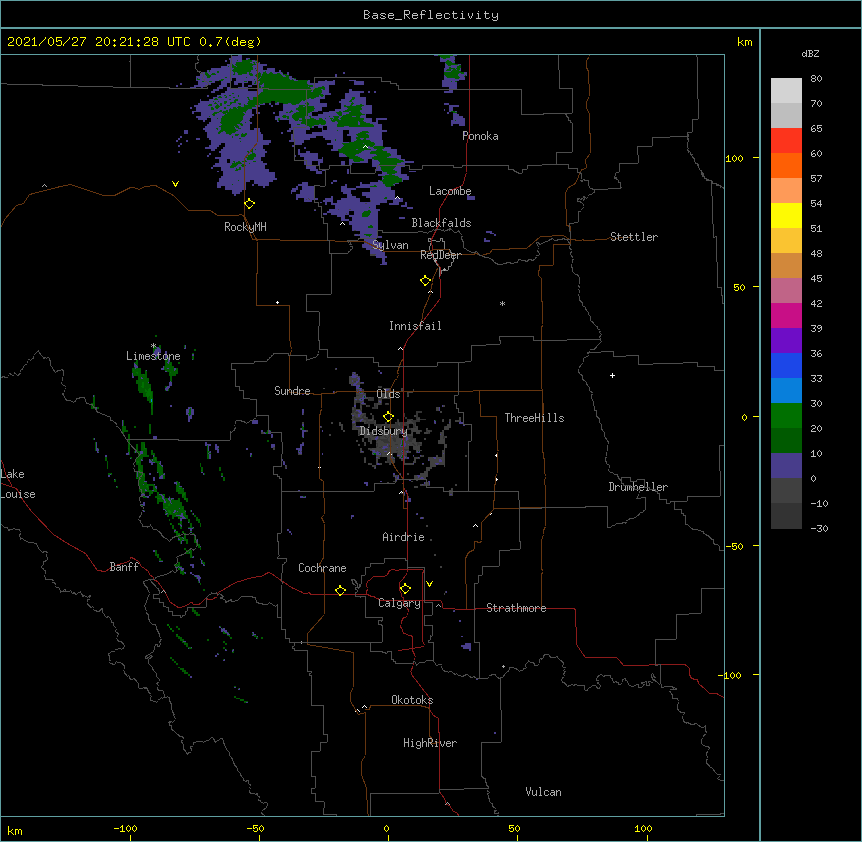Click the yellow diamond marker below RedDeer
The image size is (862, 842).
(x=426, y=281)
